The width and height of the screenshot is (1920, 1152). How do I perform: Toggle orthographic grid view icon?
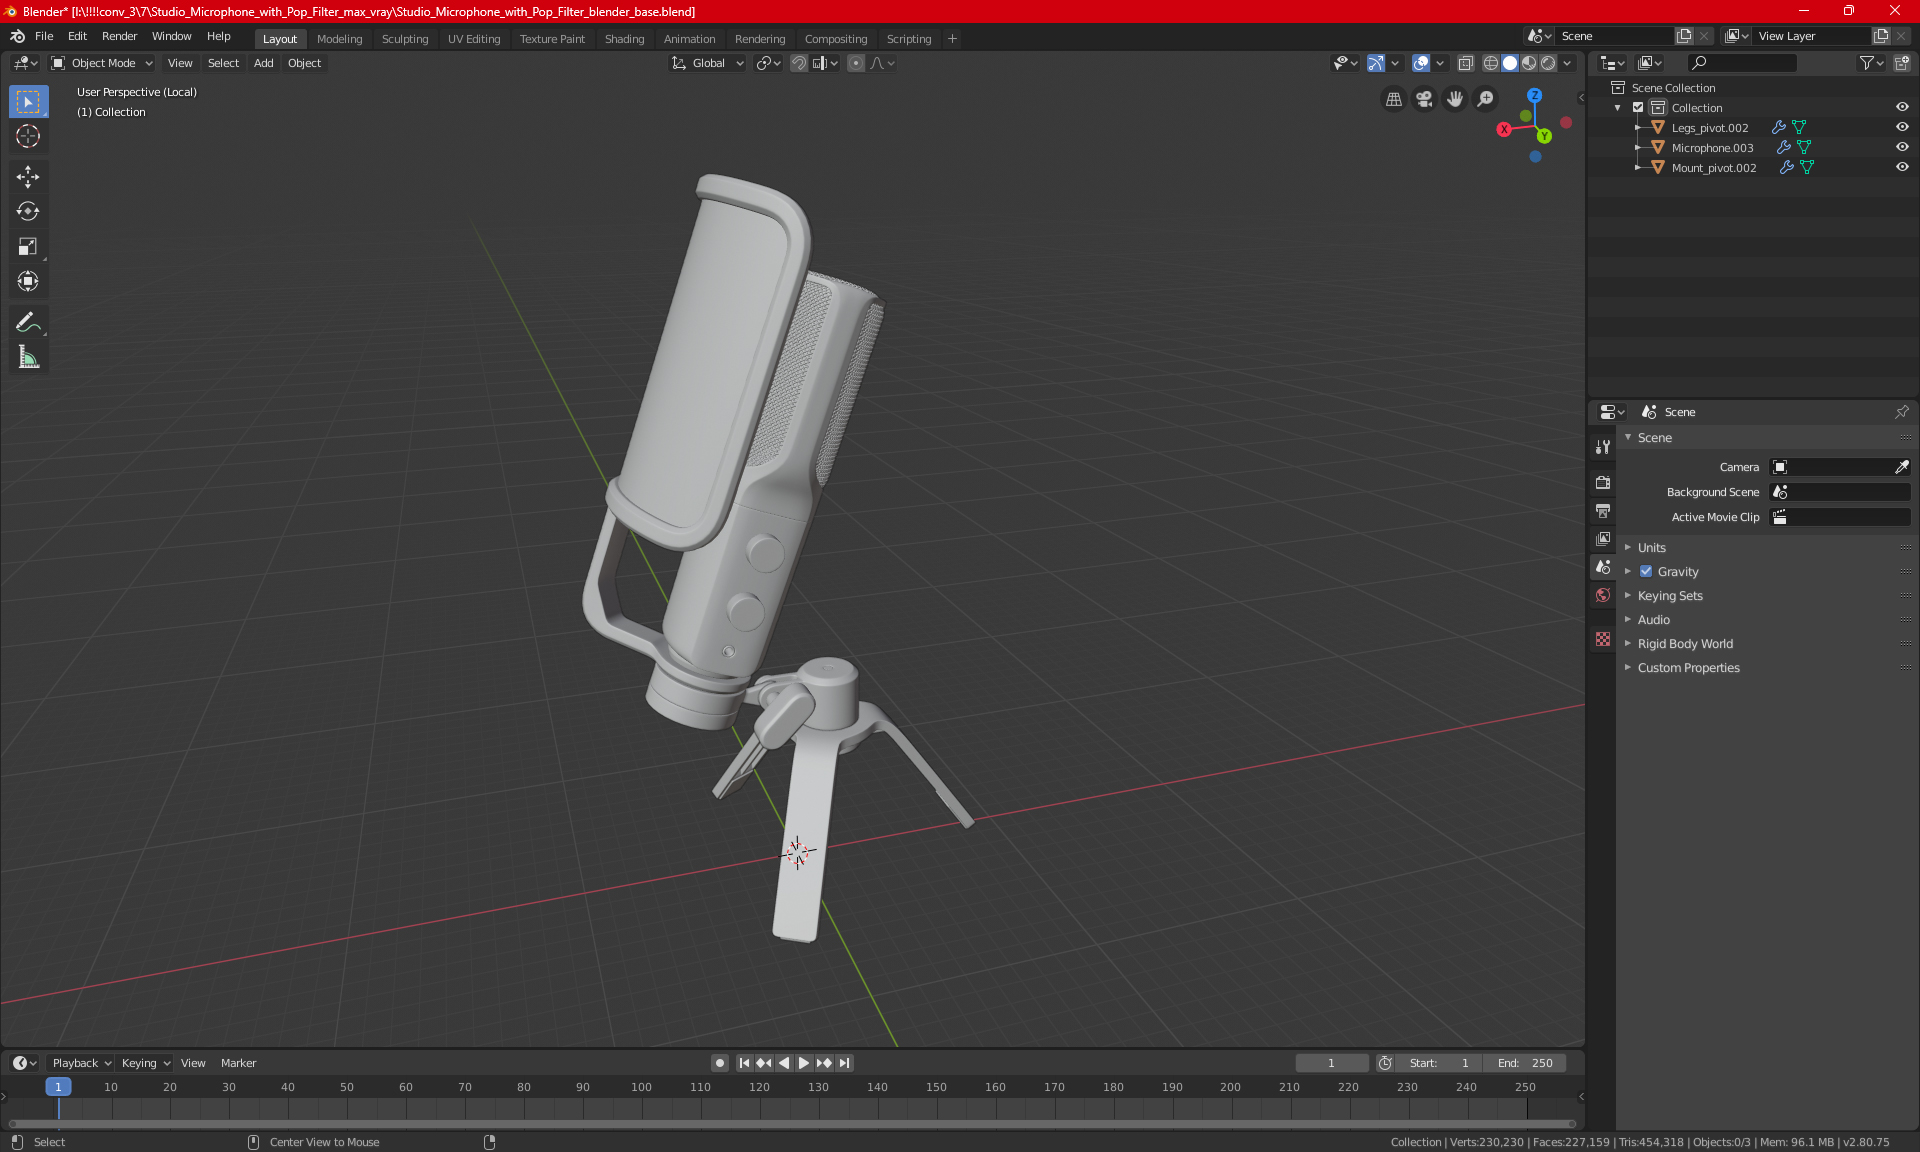pos(1393,99)
